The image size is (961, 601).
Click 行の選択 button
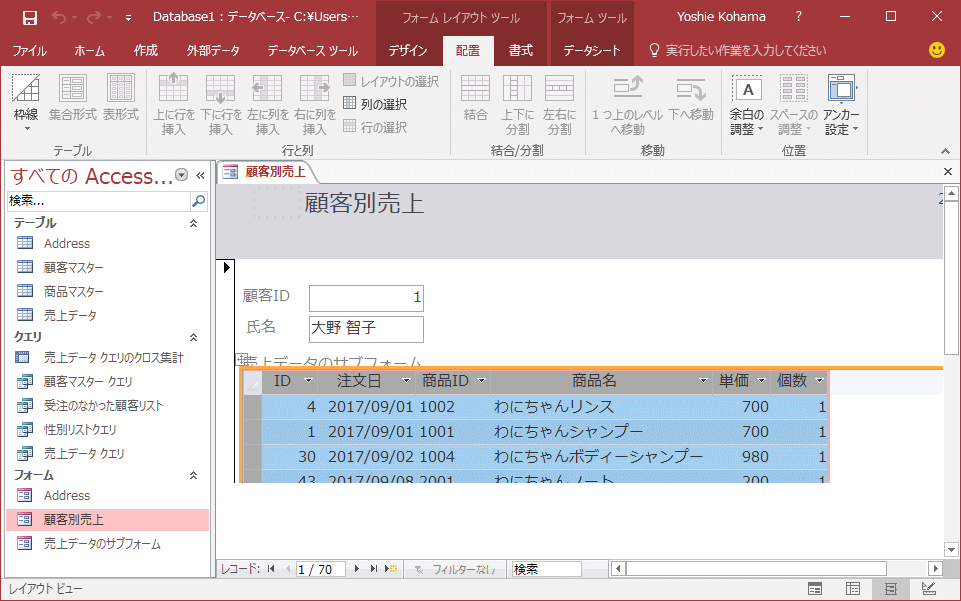(375, 127)
